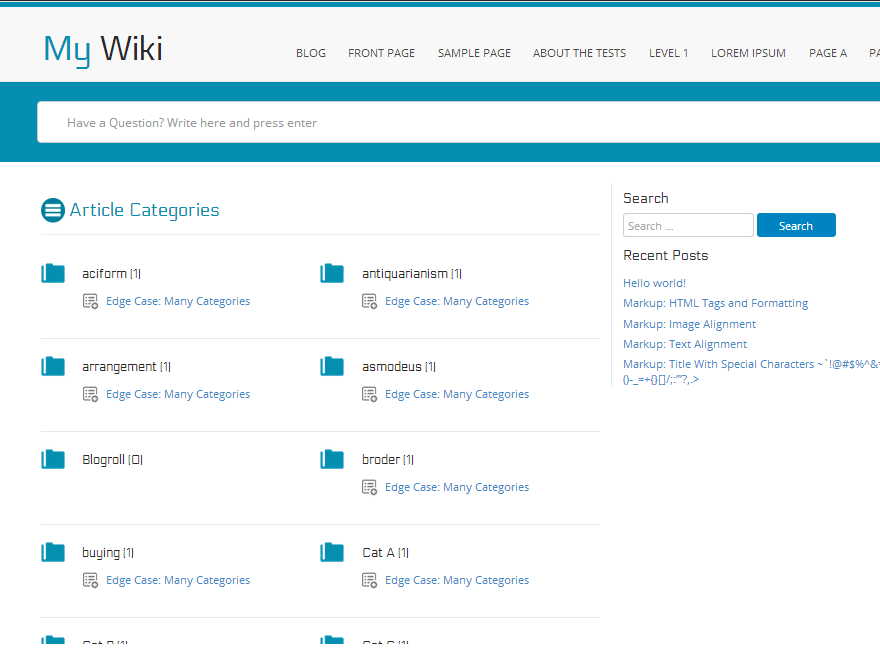The image size is (880, 660).
Task: Open the arrangement category
Action: click(x=126, y=367)
